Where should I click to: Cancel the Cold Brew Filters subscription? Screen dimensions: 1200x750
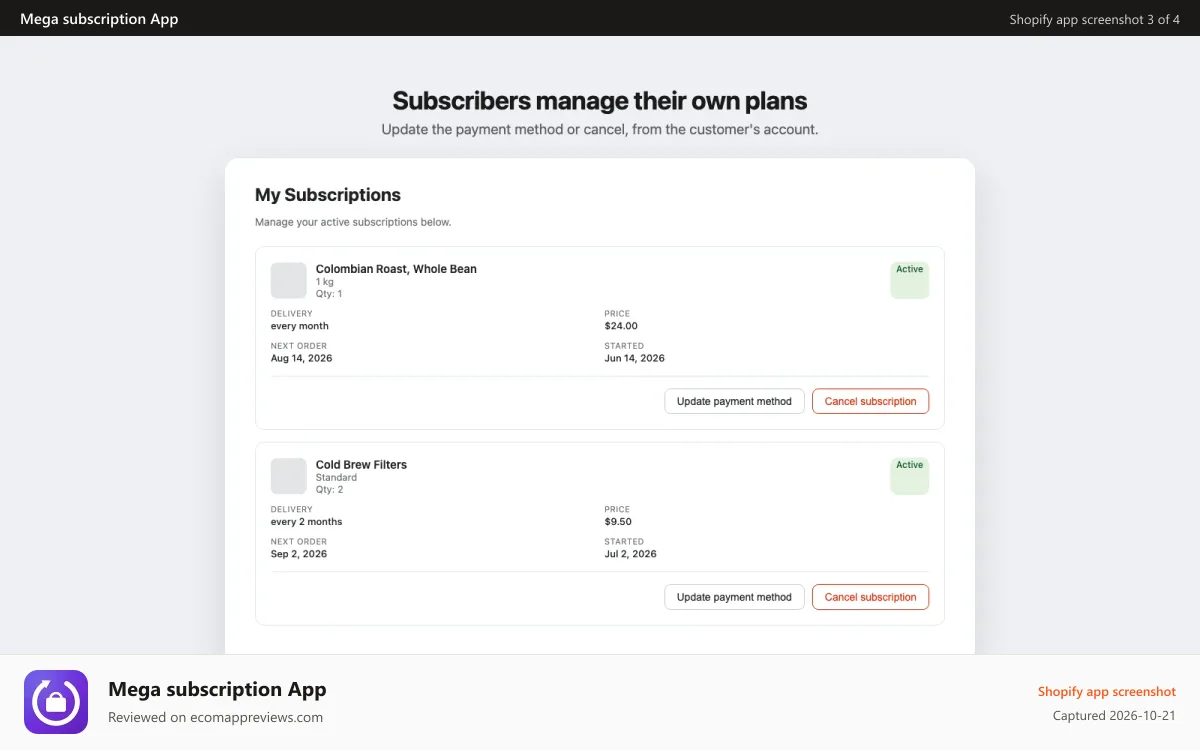(x=870, y=597)
